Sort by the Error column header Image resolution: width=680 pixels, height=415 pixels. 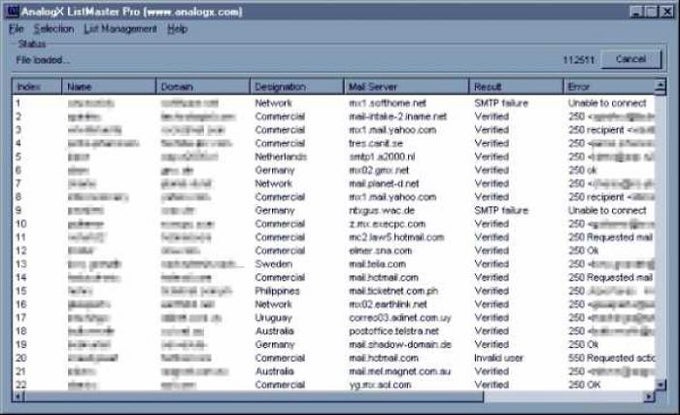click(609, 87)
